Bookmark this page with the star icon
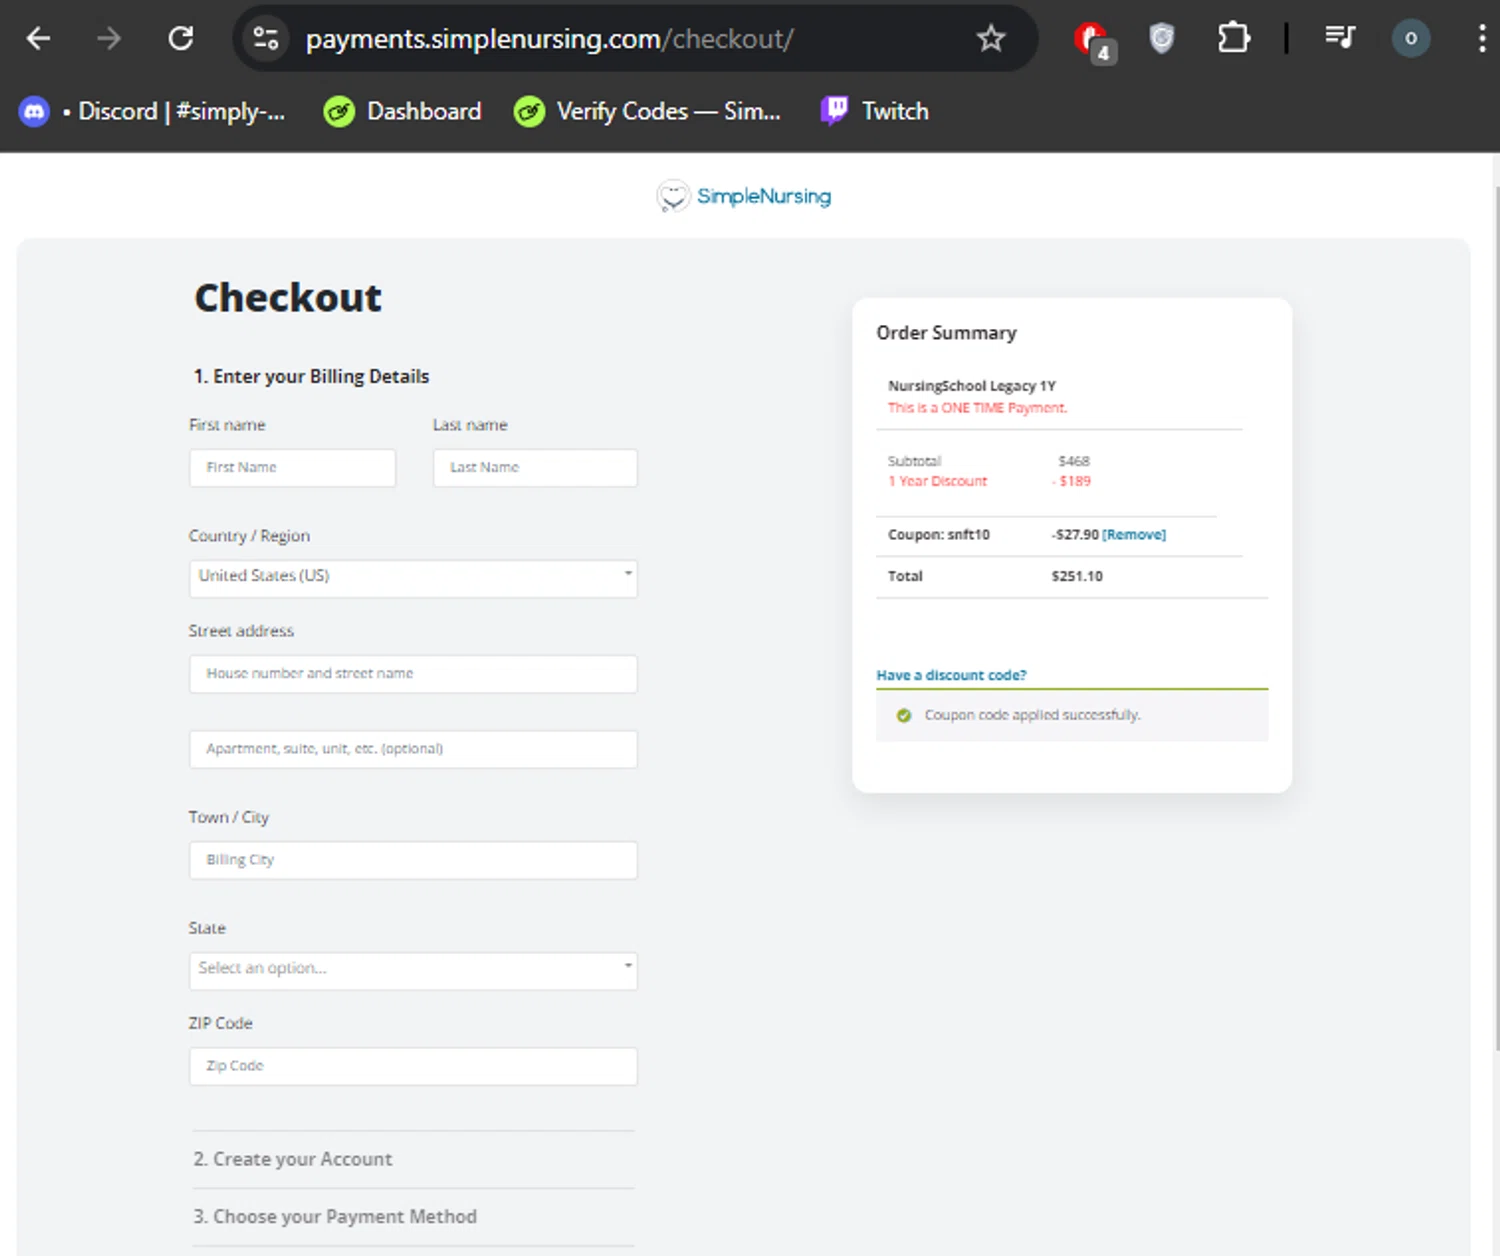 click(990, 39)
